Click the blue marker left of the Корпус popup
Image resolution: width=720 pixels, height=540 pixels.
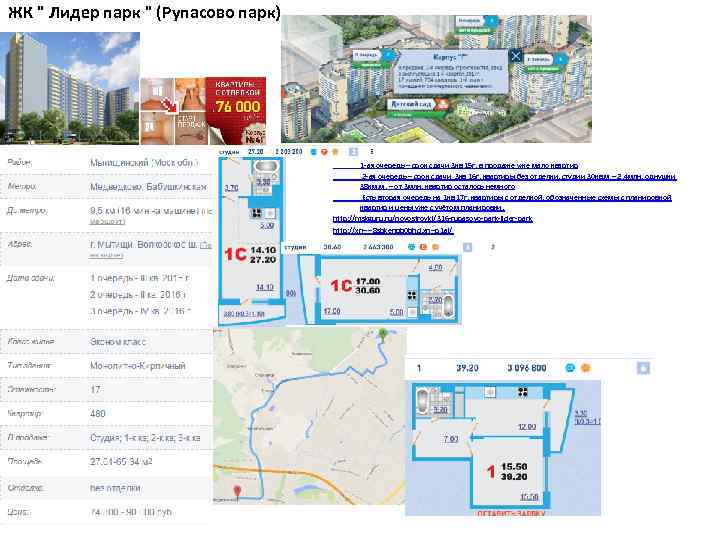388,55
